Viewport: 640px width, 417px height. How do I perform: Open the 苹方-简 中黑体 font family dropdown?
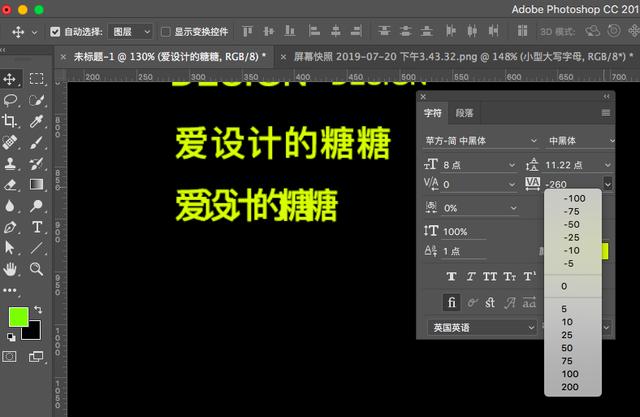coord(482,141)
